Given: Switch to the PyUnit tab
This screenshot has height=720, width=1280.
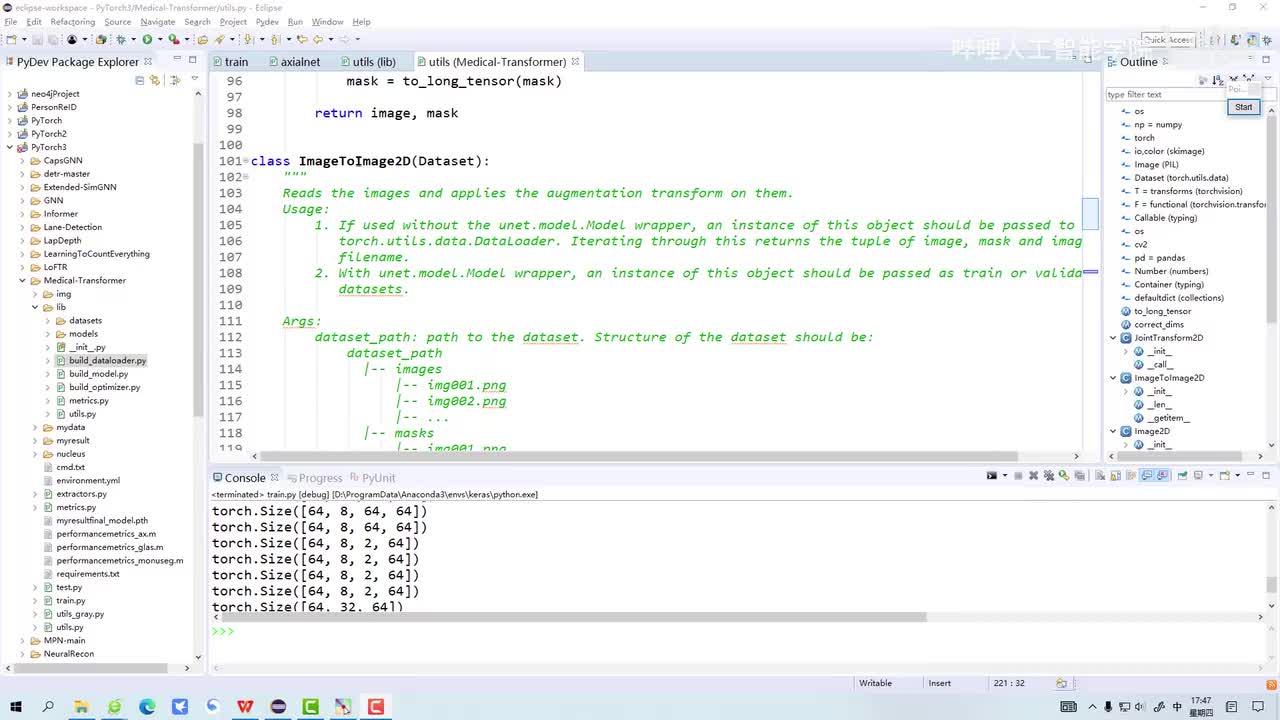Looking at the screenshot, I should pos(372,478).
